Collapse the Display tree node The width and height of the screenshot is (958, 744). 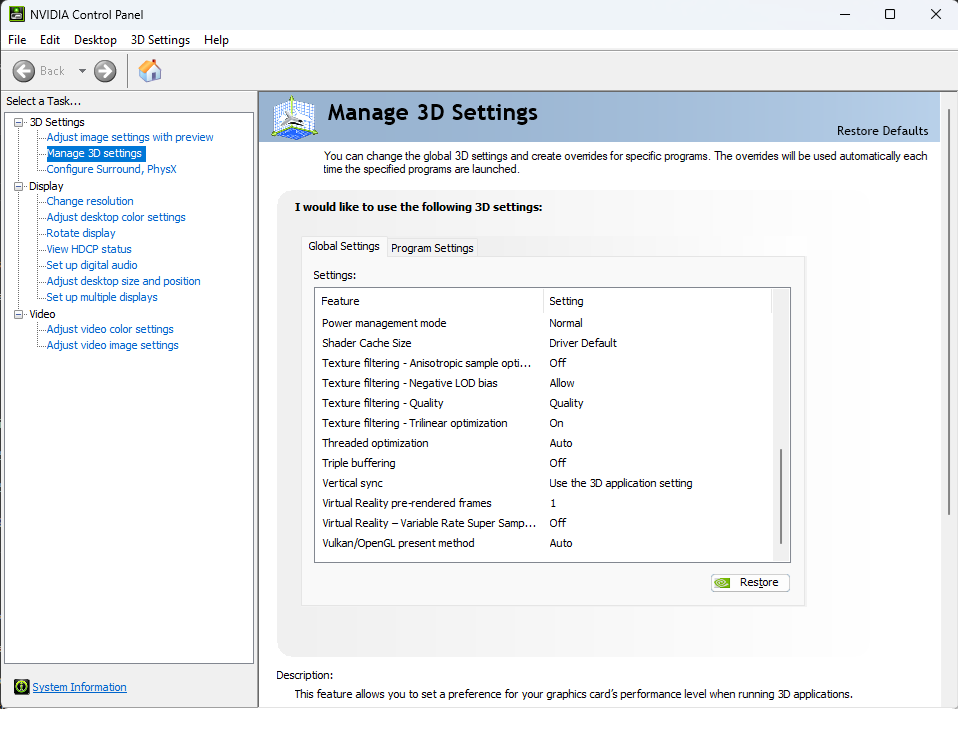(19, 186)
